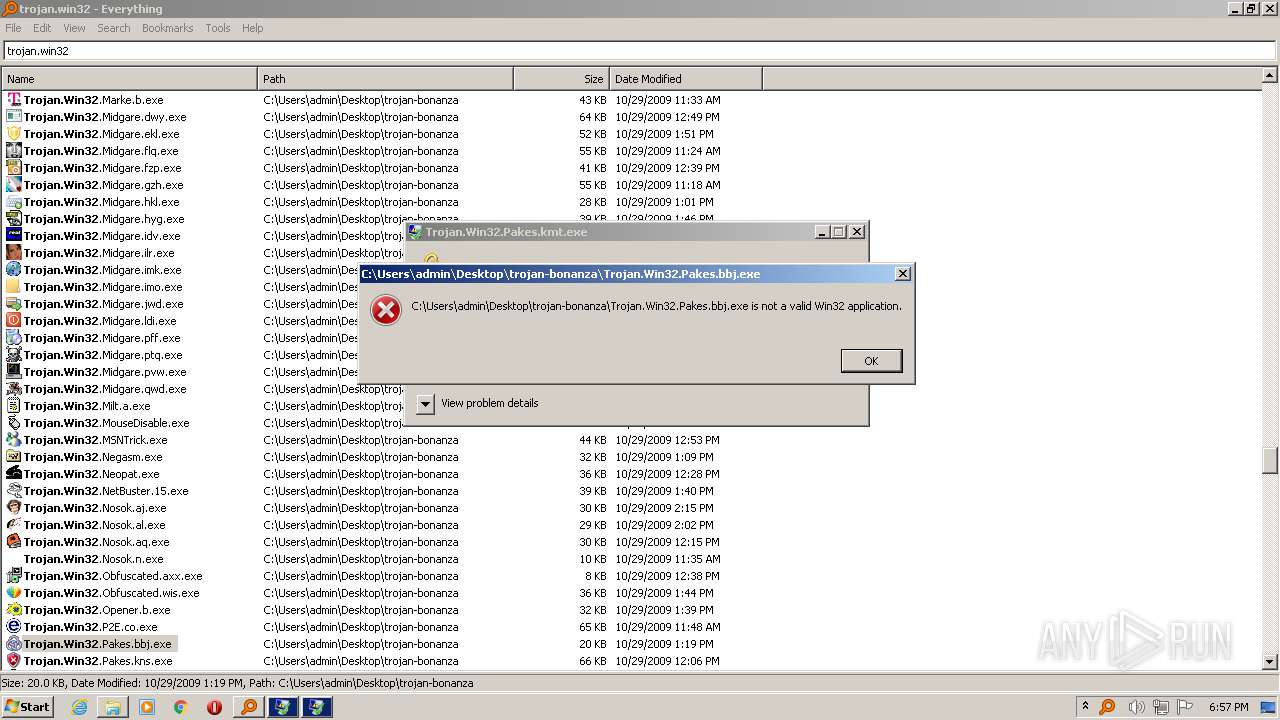
Task: Open Google Chrome from the taskbar
Action: [x=181, y=707]
